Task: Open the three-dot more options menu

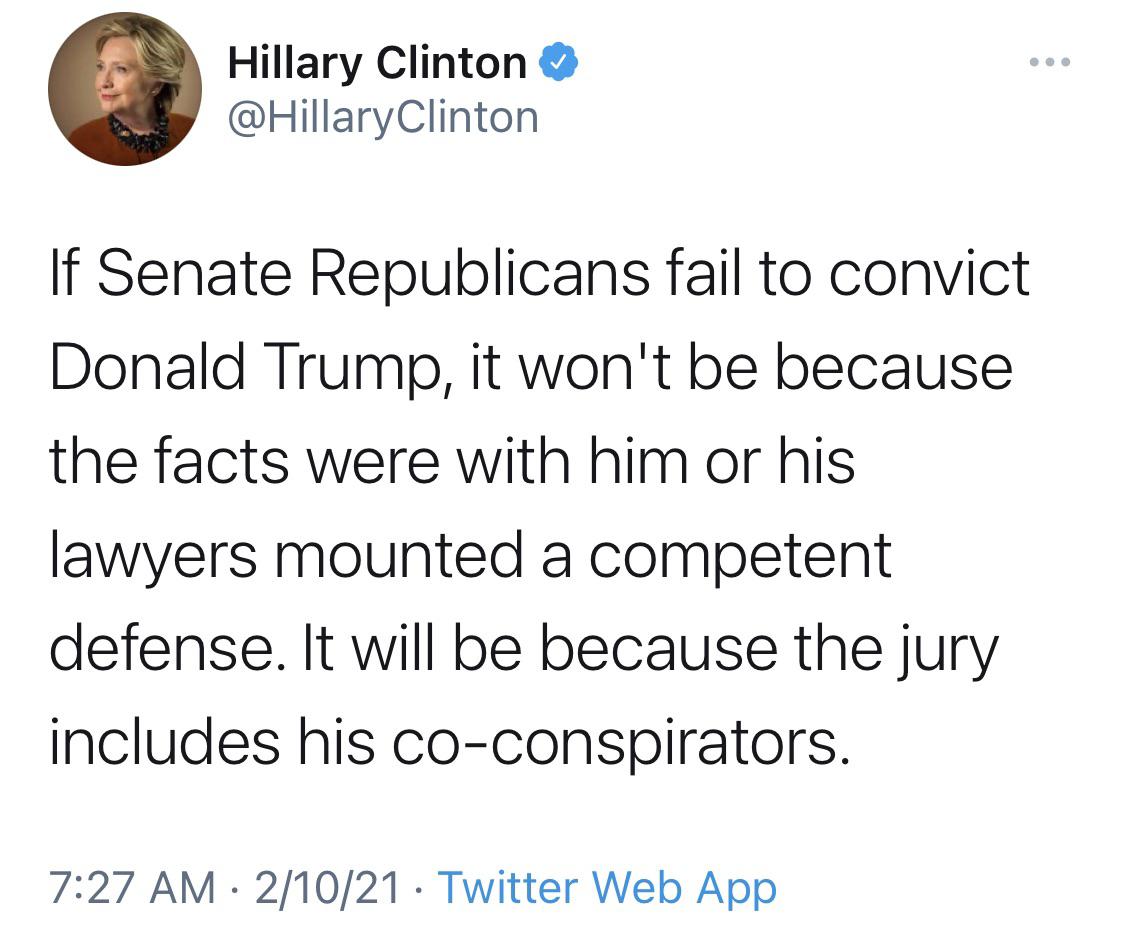Action: [x=1050, y=63]
